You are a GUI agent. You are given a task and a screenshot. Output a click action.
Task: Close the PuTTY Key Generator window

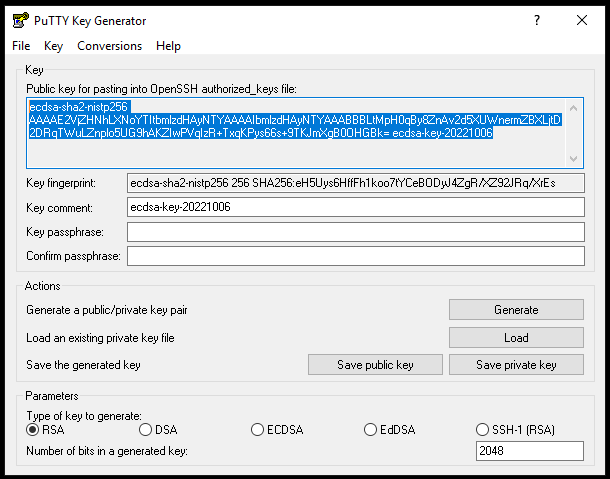coord(582,20)
